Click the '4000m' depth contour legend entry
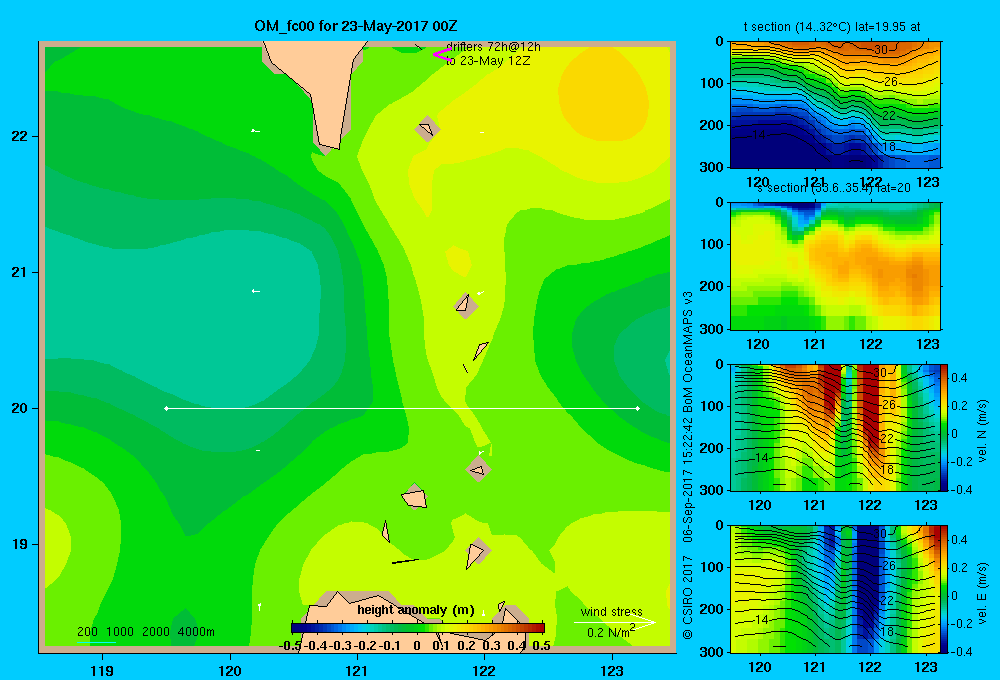 pos(196,632)
